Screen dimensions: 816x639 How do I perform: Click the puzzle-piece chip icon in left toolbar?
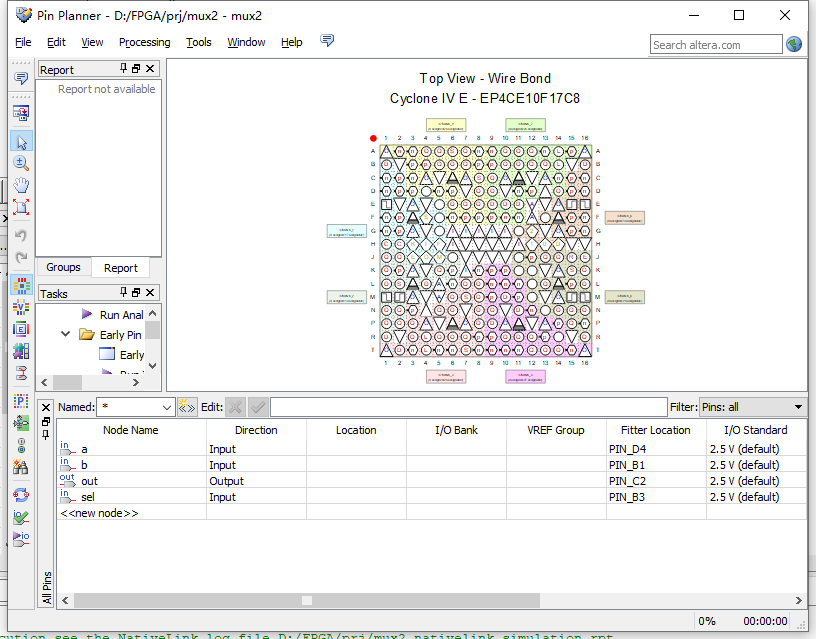click(x=21, y=351)
